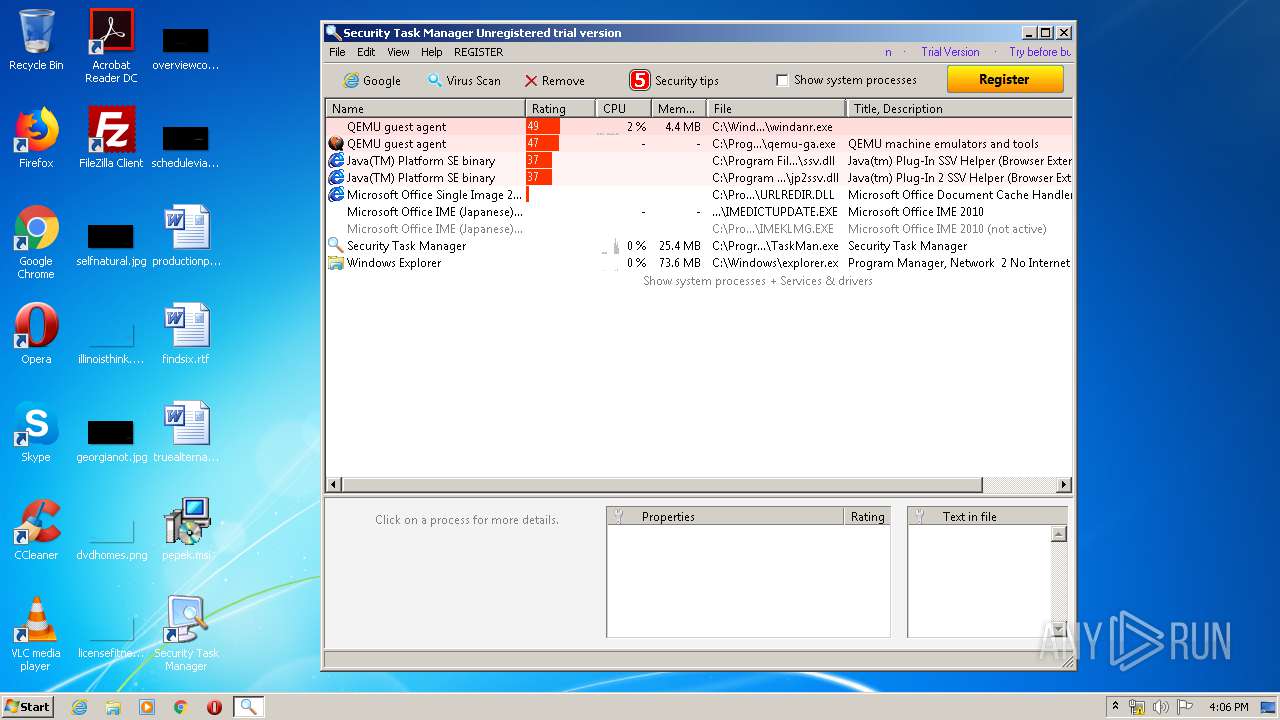Image resolution: width=1280 pixels, height=720 pixels.
Task: Select Security Task Manager process icon
Action: click(x=336, y=246)
